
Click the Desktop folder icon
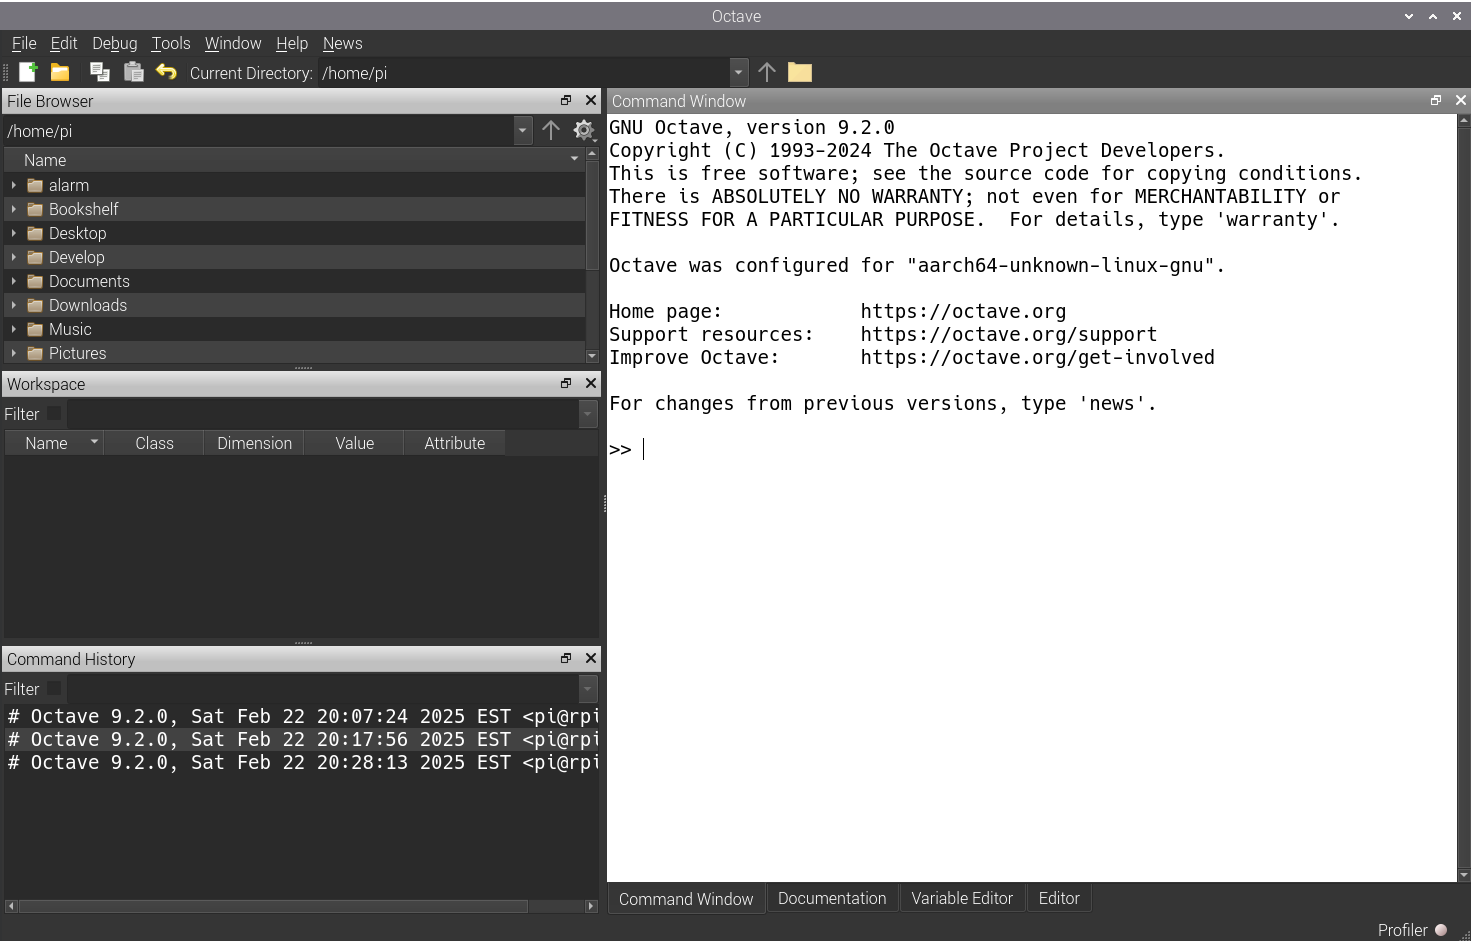[x=35, y=233]
